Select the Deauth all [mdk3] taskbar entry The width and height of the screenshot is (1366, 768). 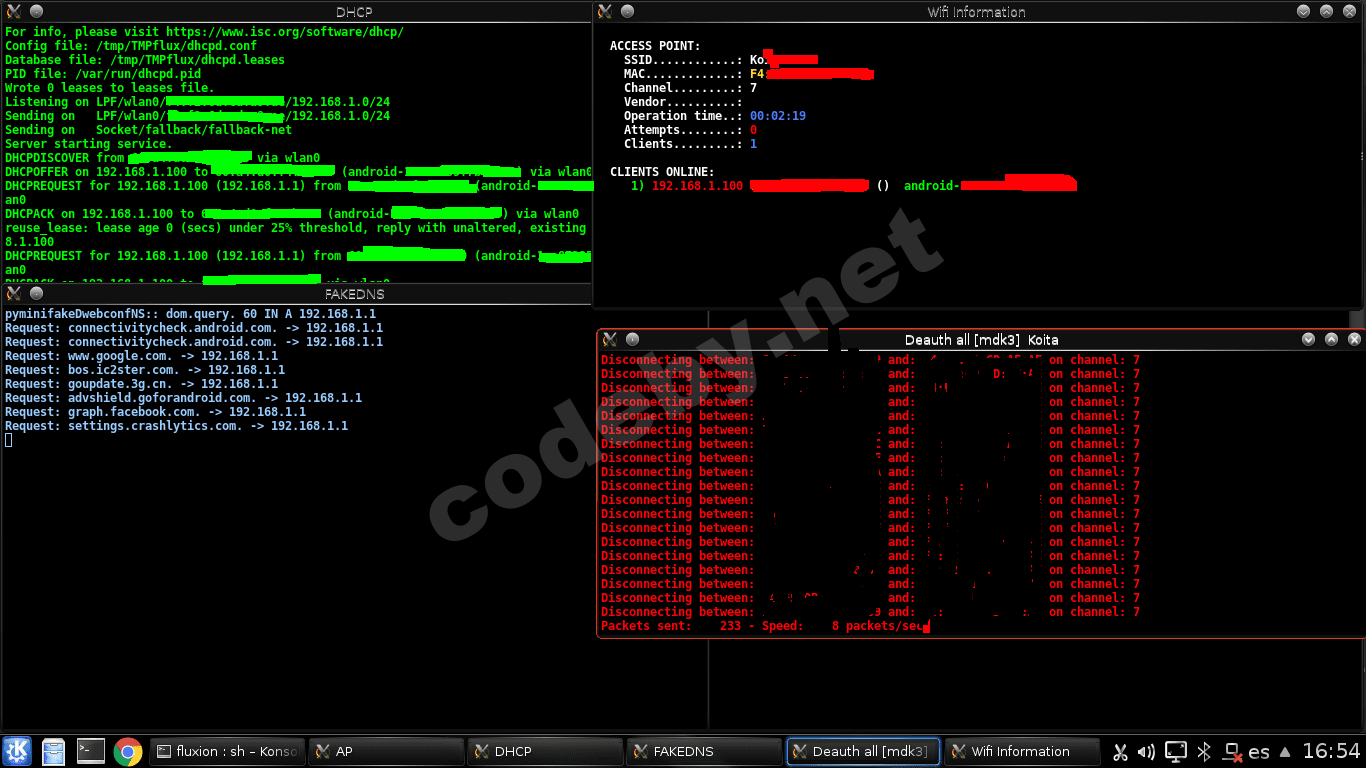(x=863, y=751)
